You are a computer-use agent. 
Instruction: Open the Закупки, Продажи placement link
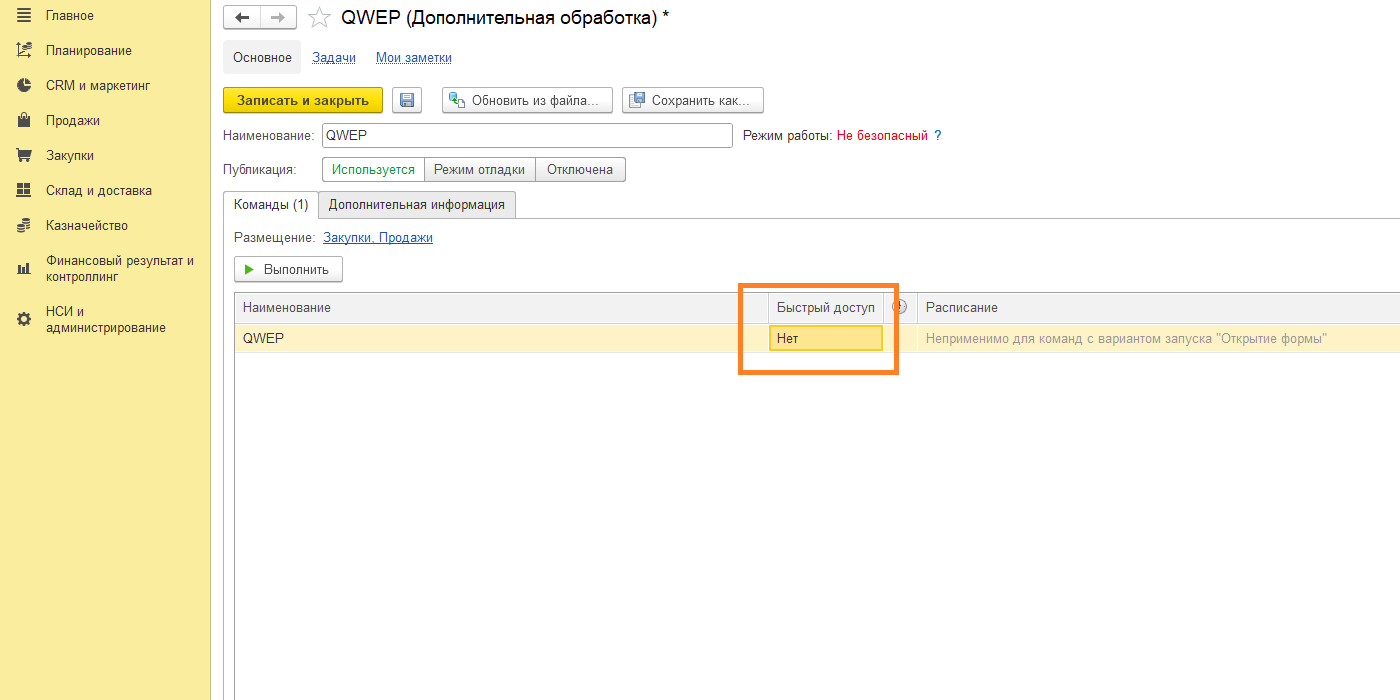(378, 238)
